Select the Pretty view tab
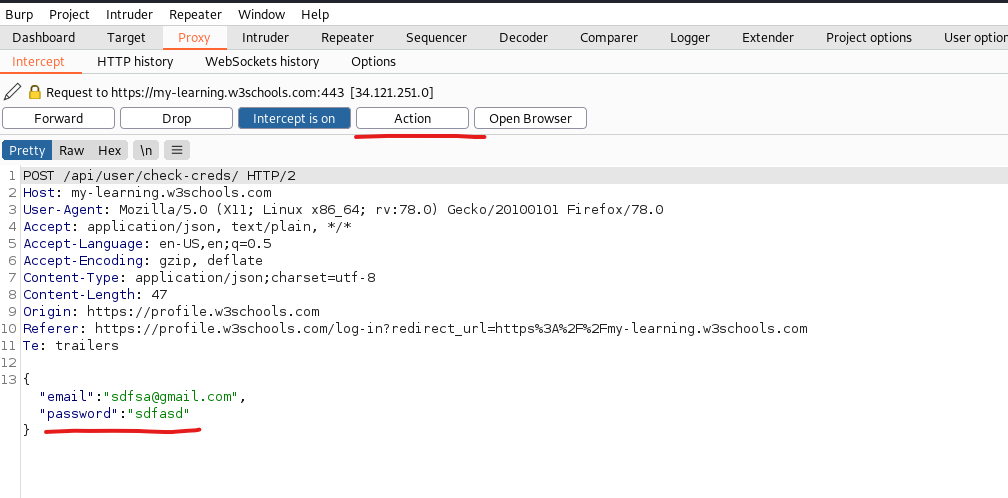Image resolution: width=1008 pixels, height=498 pixels. [x=27, y=150]
